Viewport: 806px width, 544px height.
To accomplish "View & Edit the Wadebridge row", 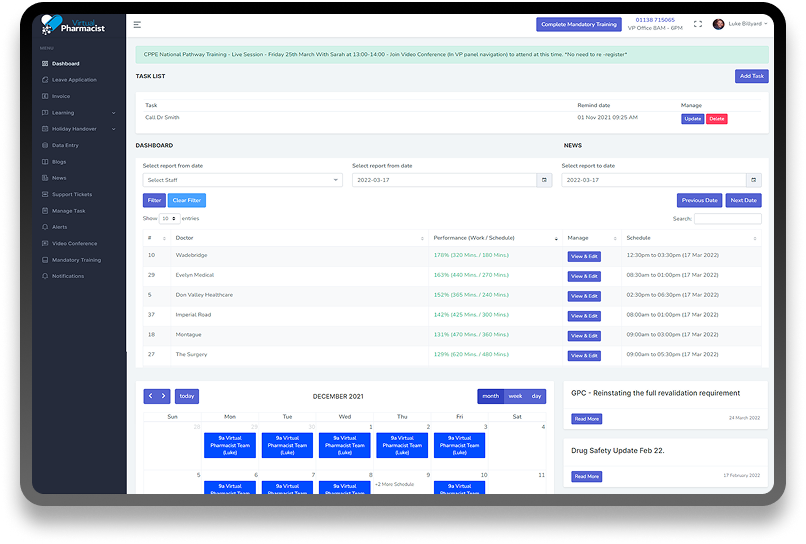I will click(x=584, y=256).
